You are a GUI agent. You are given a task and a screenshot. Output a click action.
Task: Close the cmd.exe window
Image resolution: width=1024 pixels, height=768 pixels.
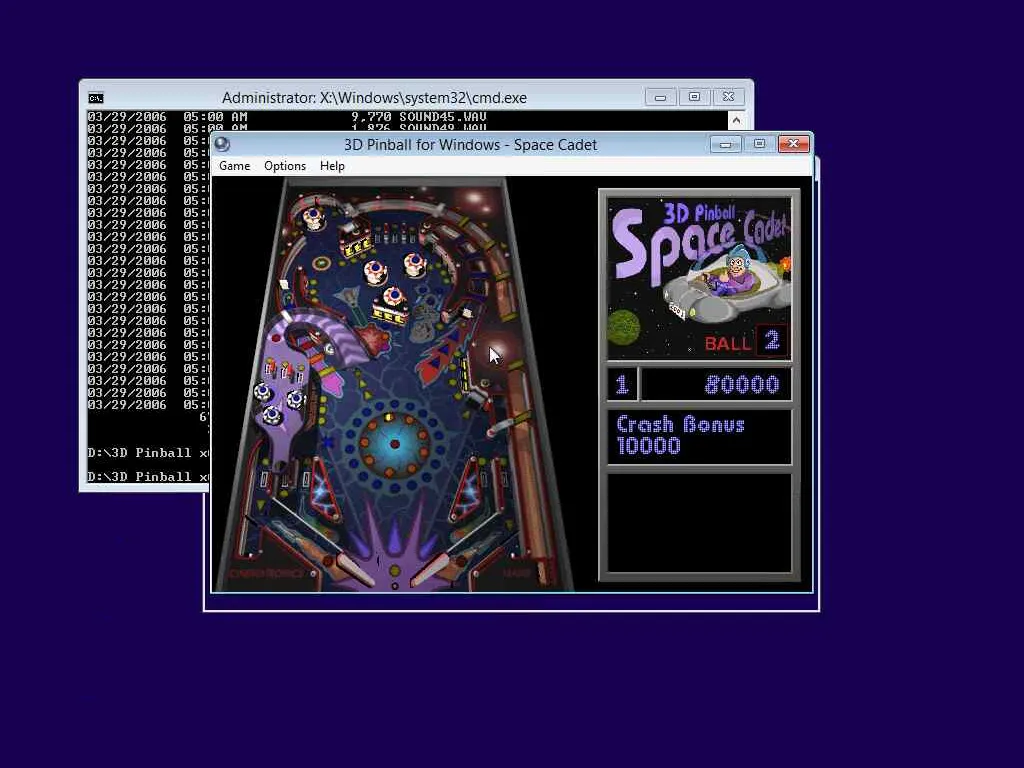[728, 97]
